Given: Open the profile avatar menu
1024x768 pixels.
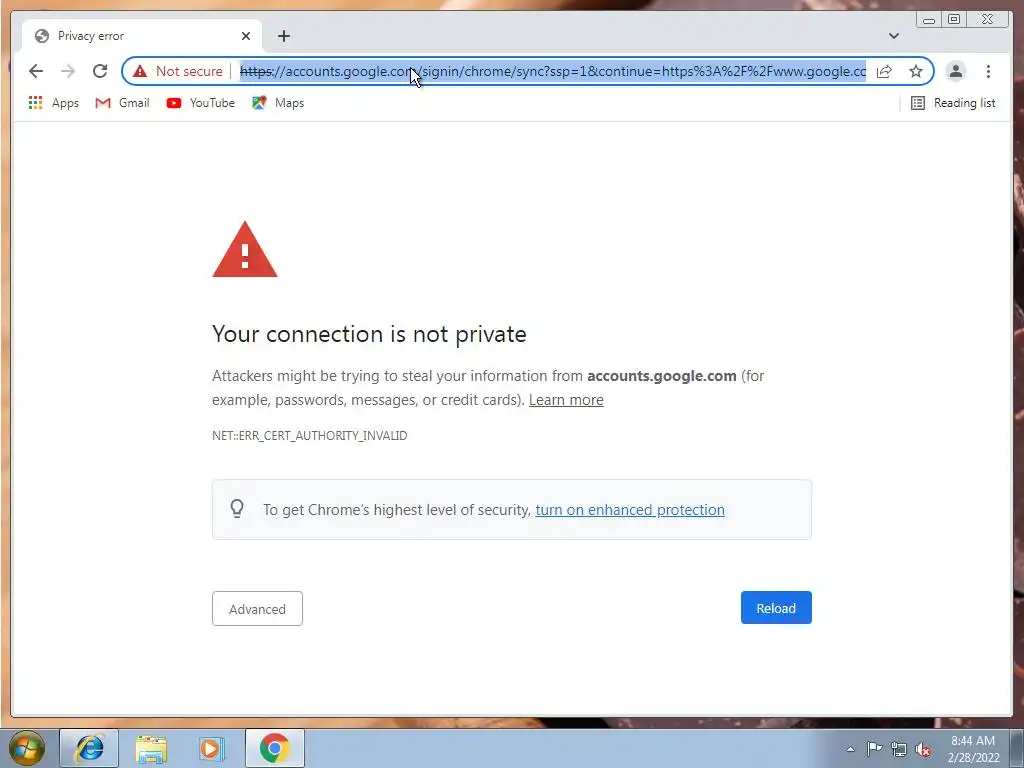Looking at the screenshot, I should [x=955, y=71].
